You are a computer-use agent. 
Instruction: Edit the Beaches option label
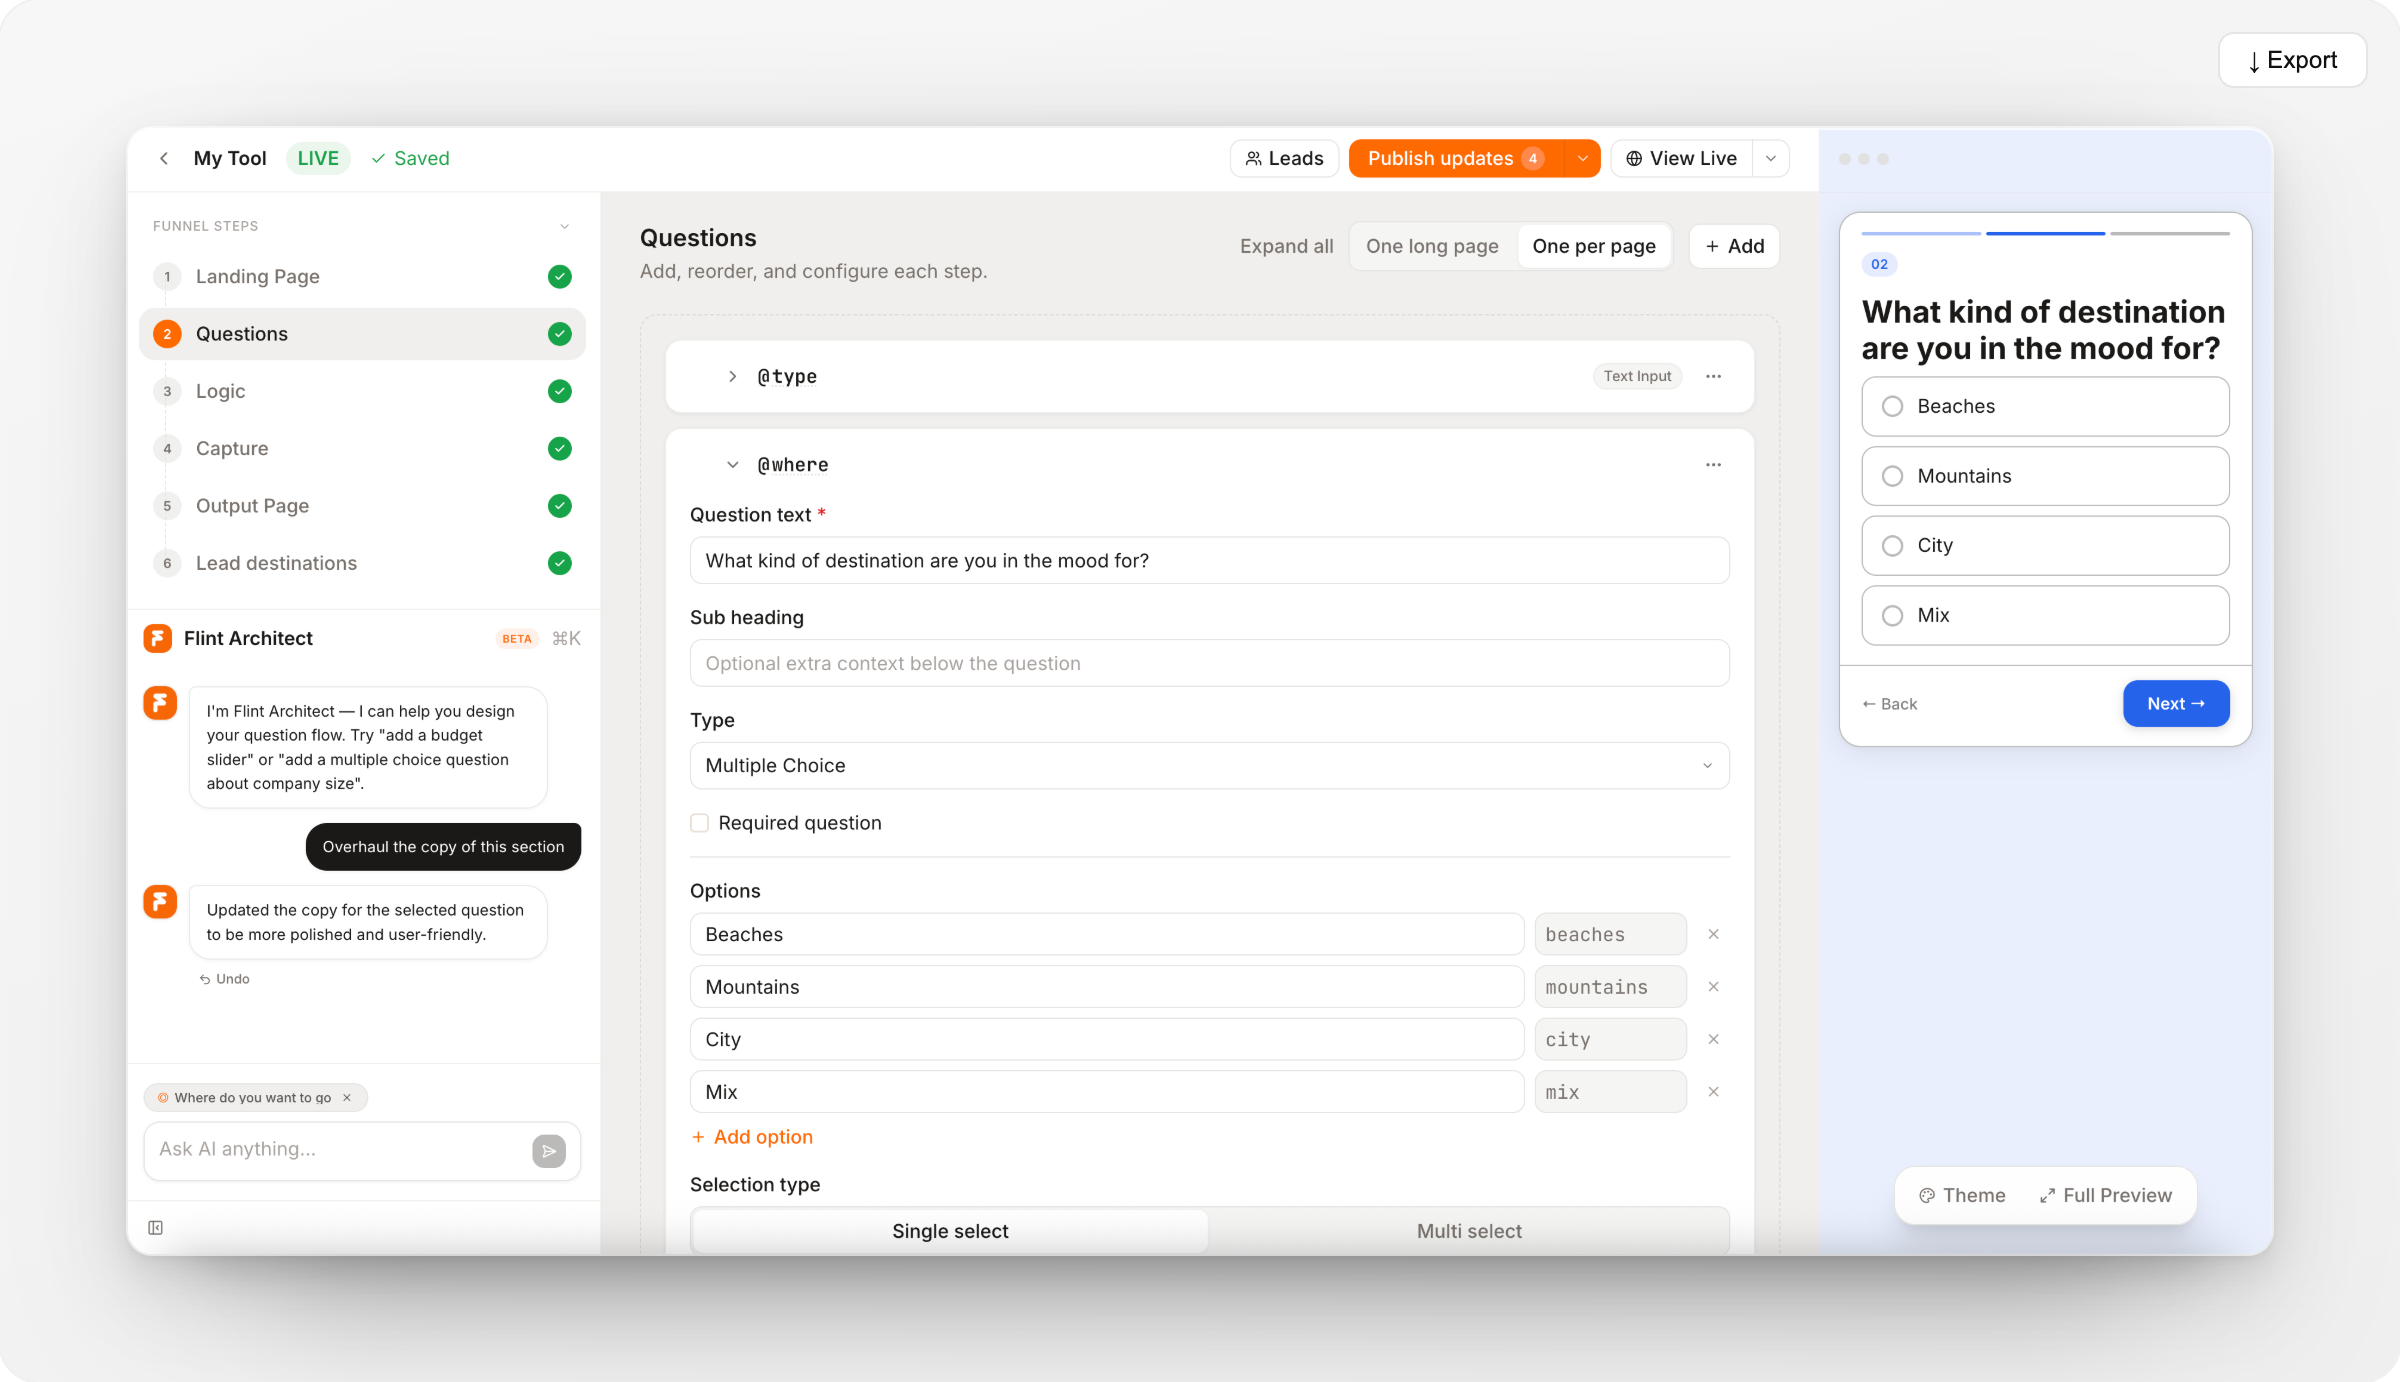(1106, 934)
